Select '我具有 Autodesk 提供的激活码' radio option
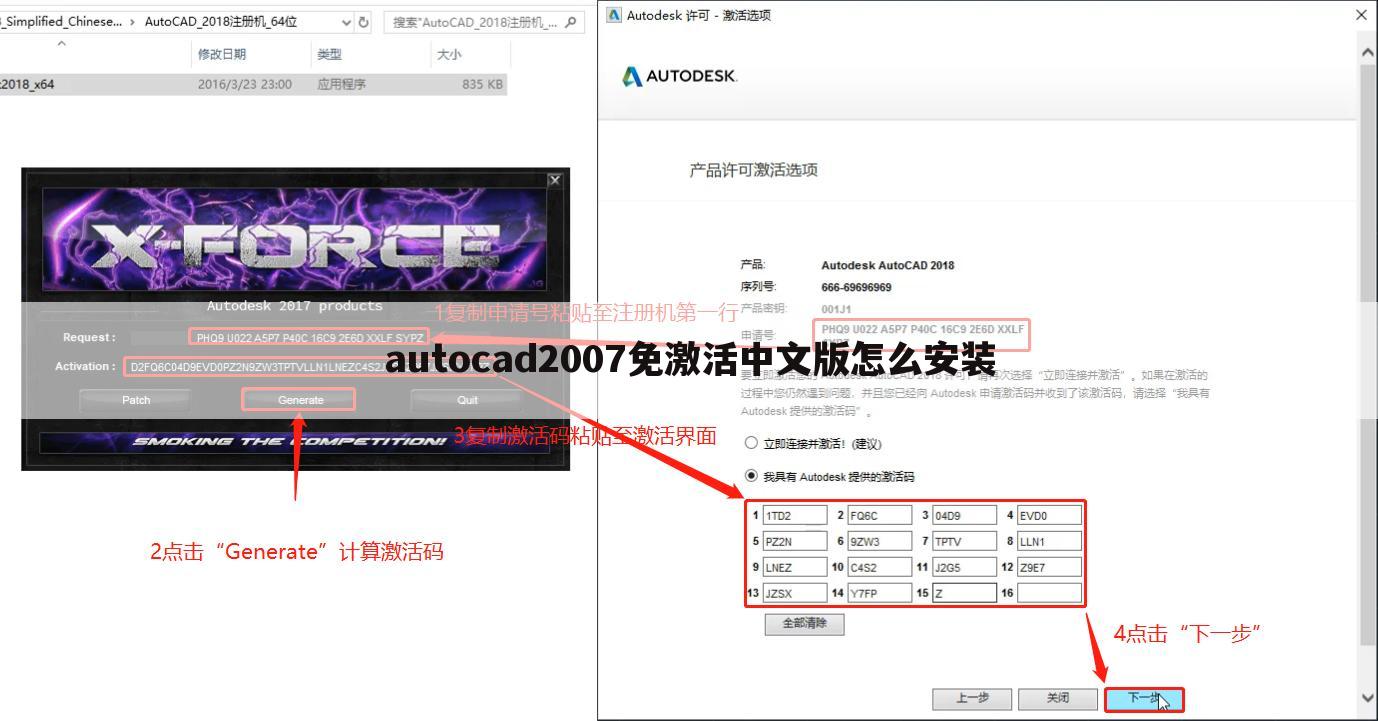The image size is (1378, 721). point(751,476)
